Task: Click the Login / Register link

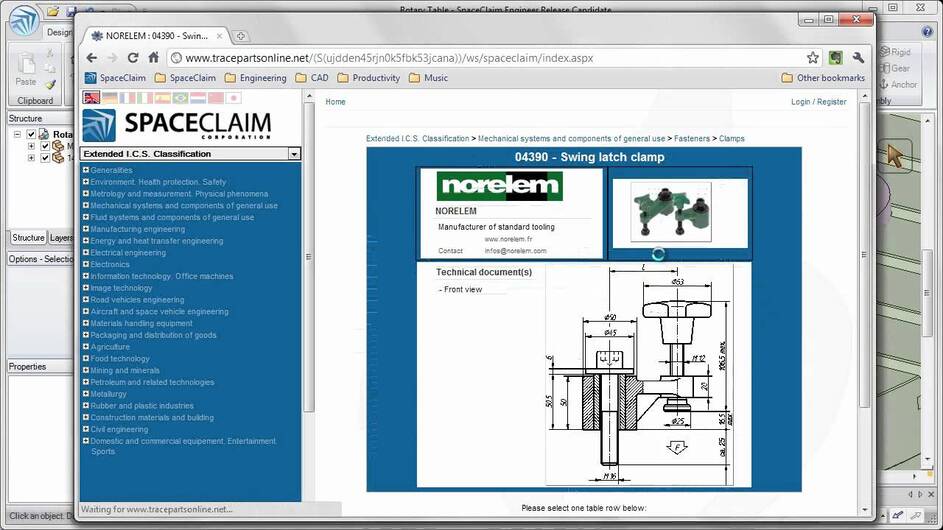Action: [819, 102]
